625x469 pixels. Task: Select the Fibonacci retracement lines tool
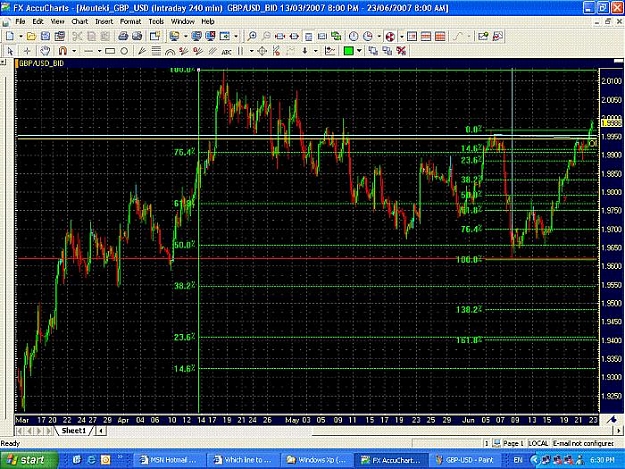tap(156, 51)
